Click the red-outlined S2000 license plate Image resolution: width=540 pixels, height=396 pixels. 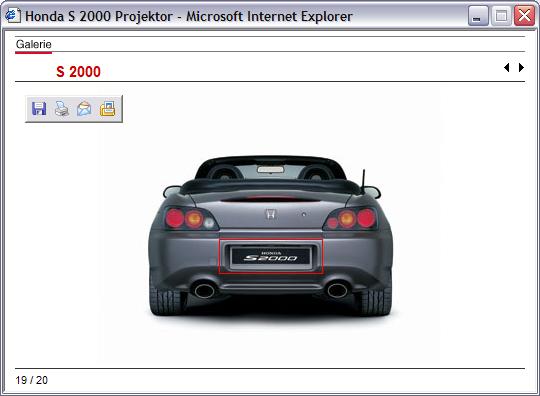(271, 257)
